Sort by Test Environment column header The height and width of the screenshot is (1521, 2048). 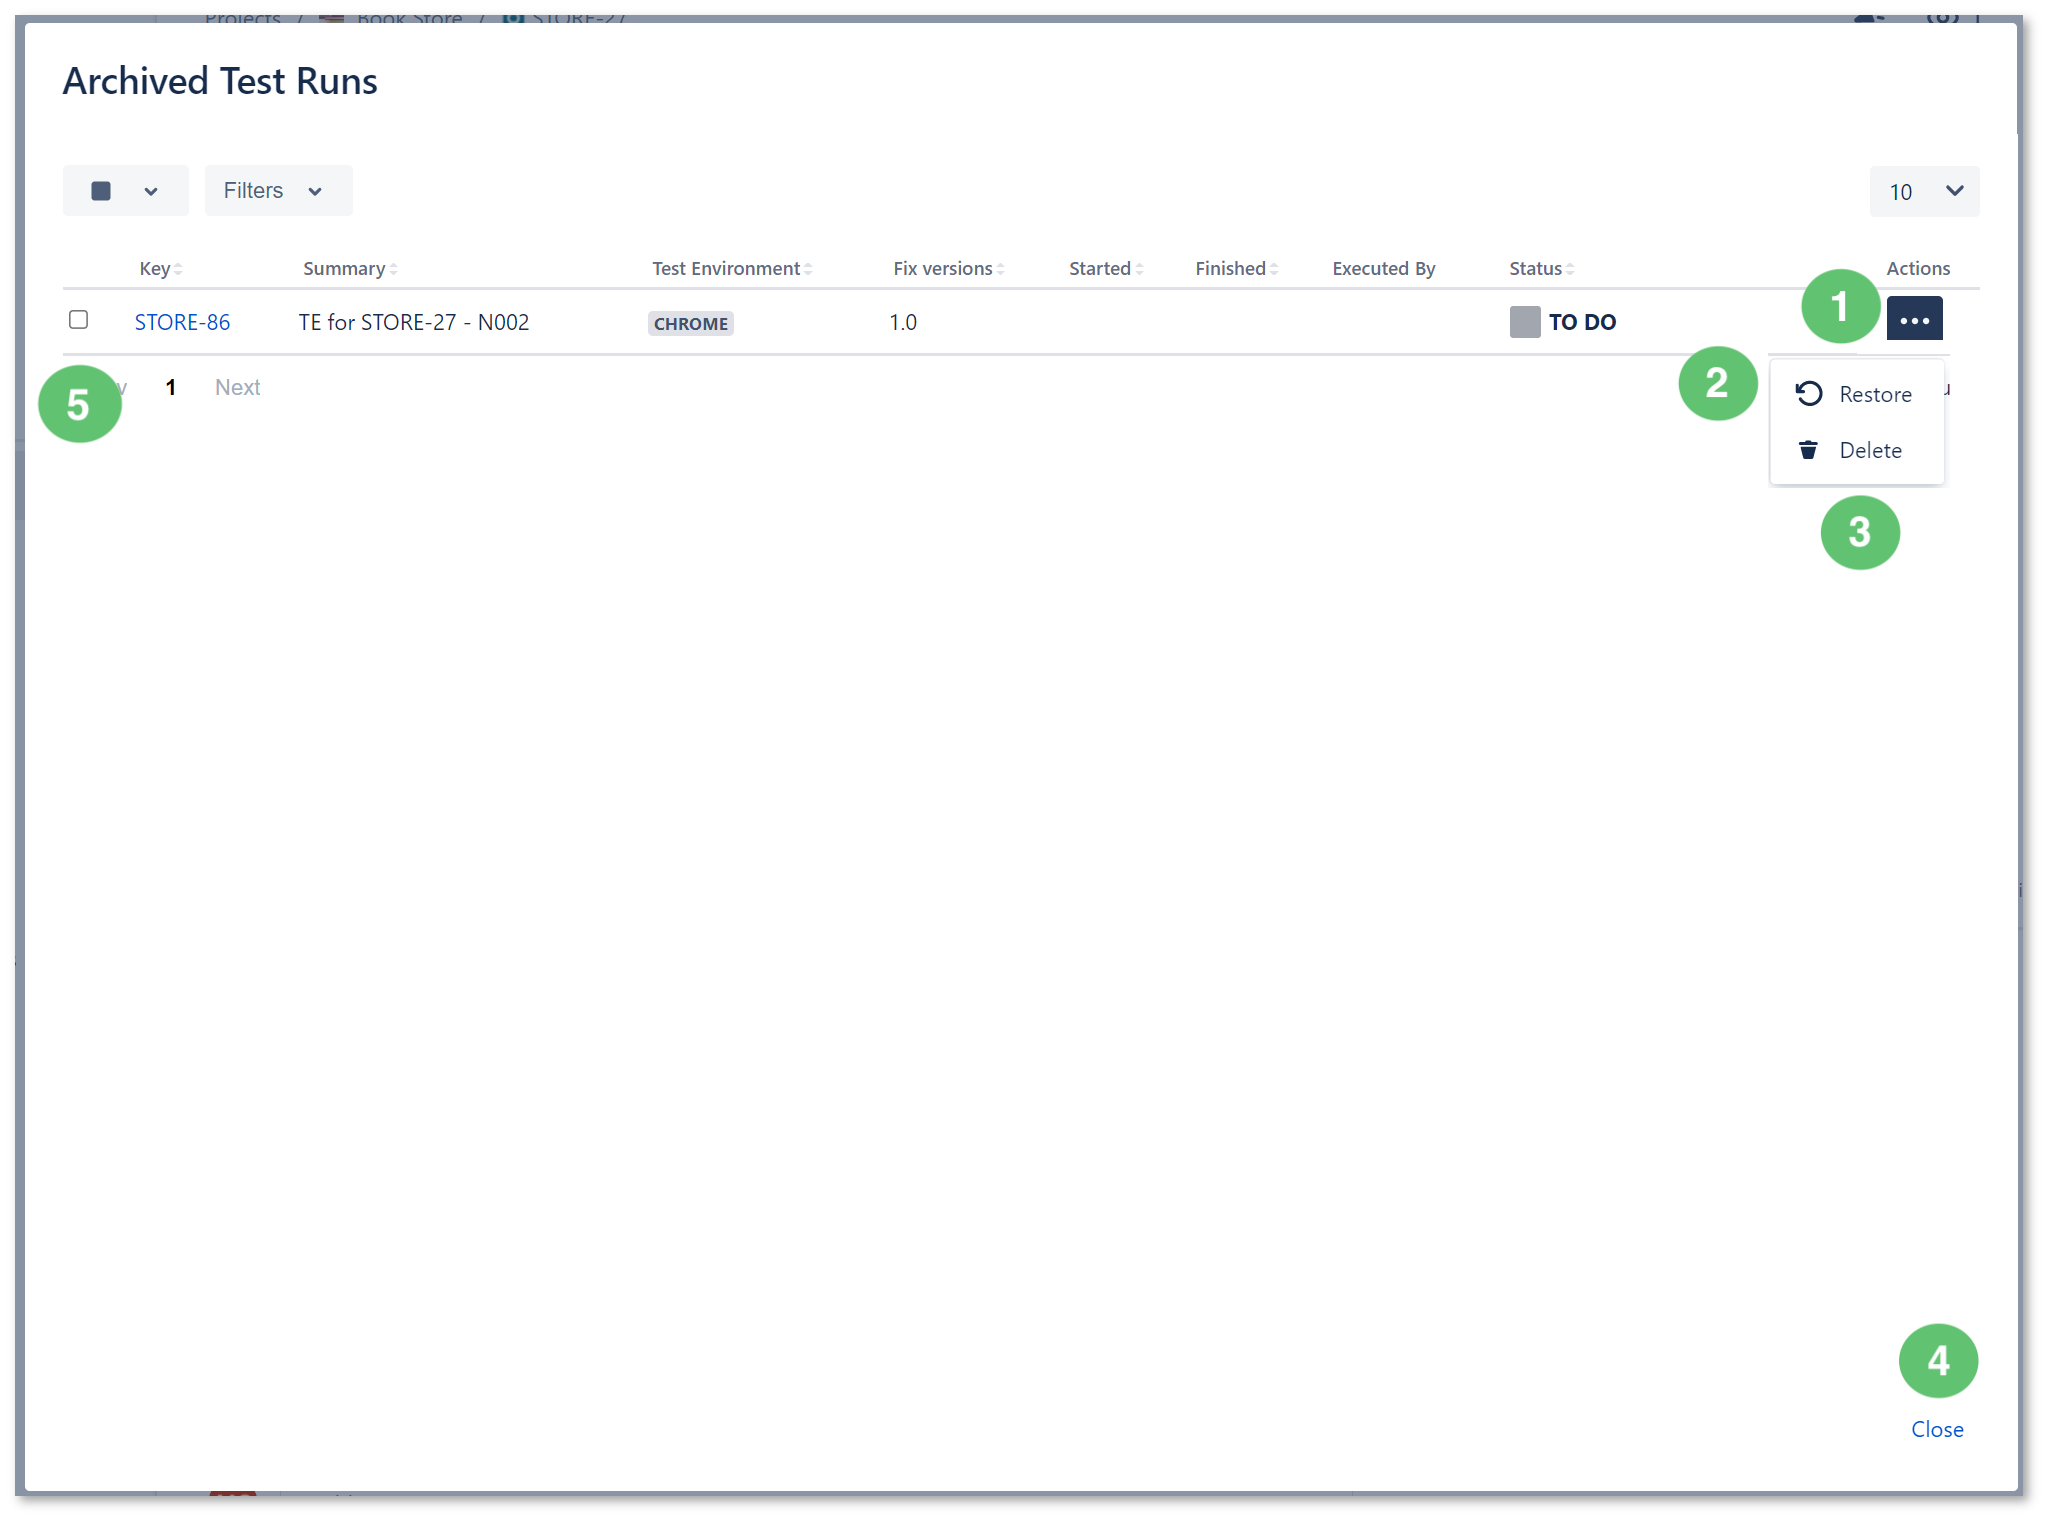[732, 269]
